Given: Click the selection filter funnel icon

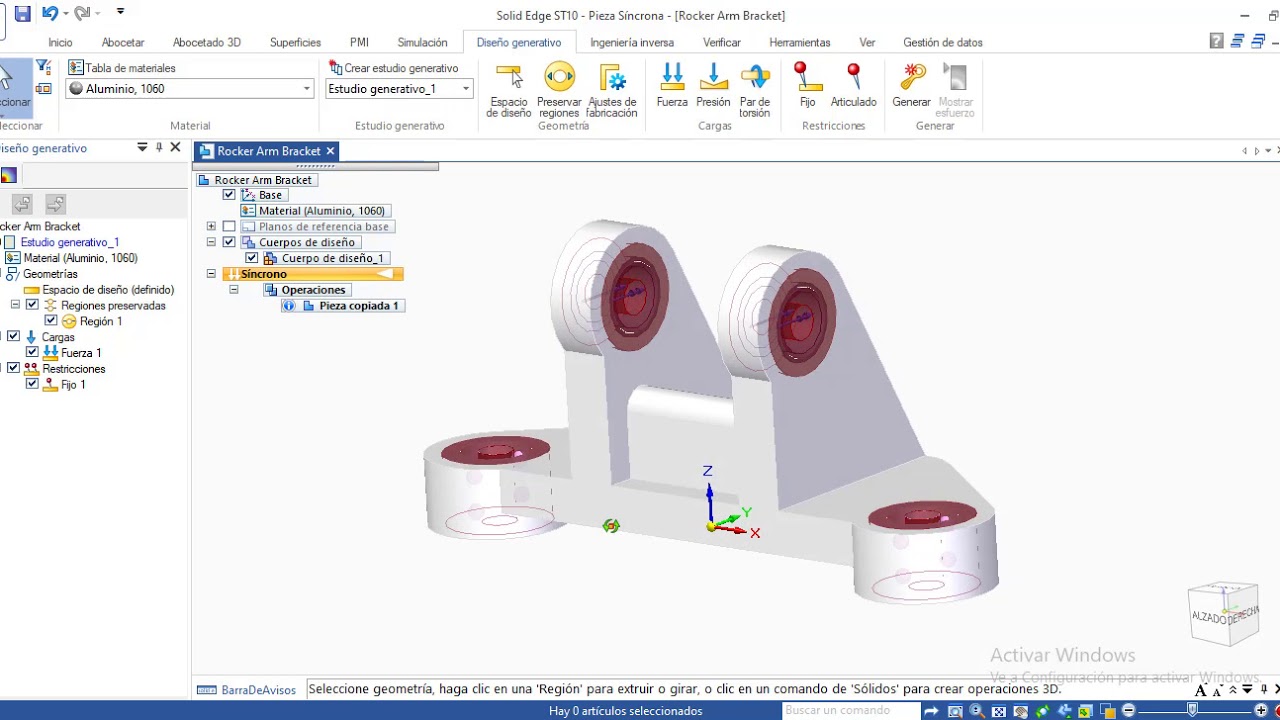Looking at the screenshot, I should 43,67.
